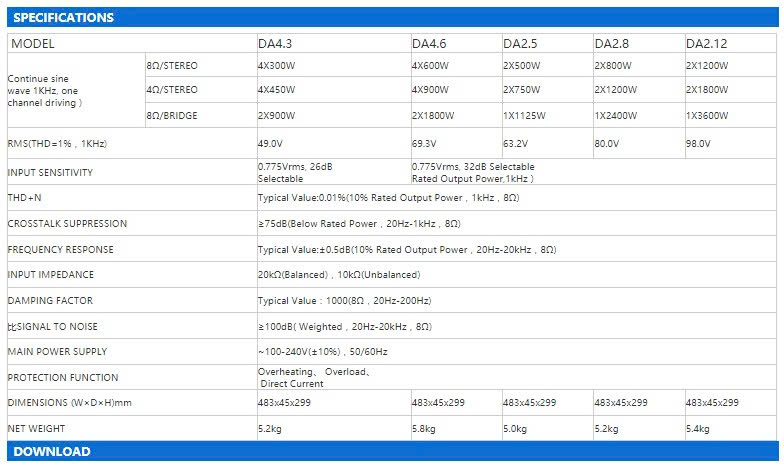784x465 pixels.
Task: Select the DA2.12 model column header
Action: tap(707, 44)
